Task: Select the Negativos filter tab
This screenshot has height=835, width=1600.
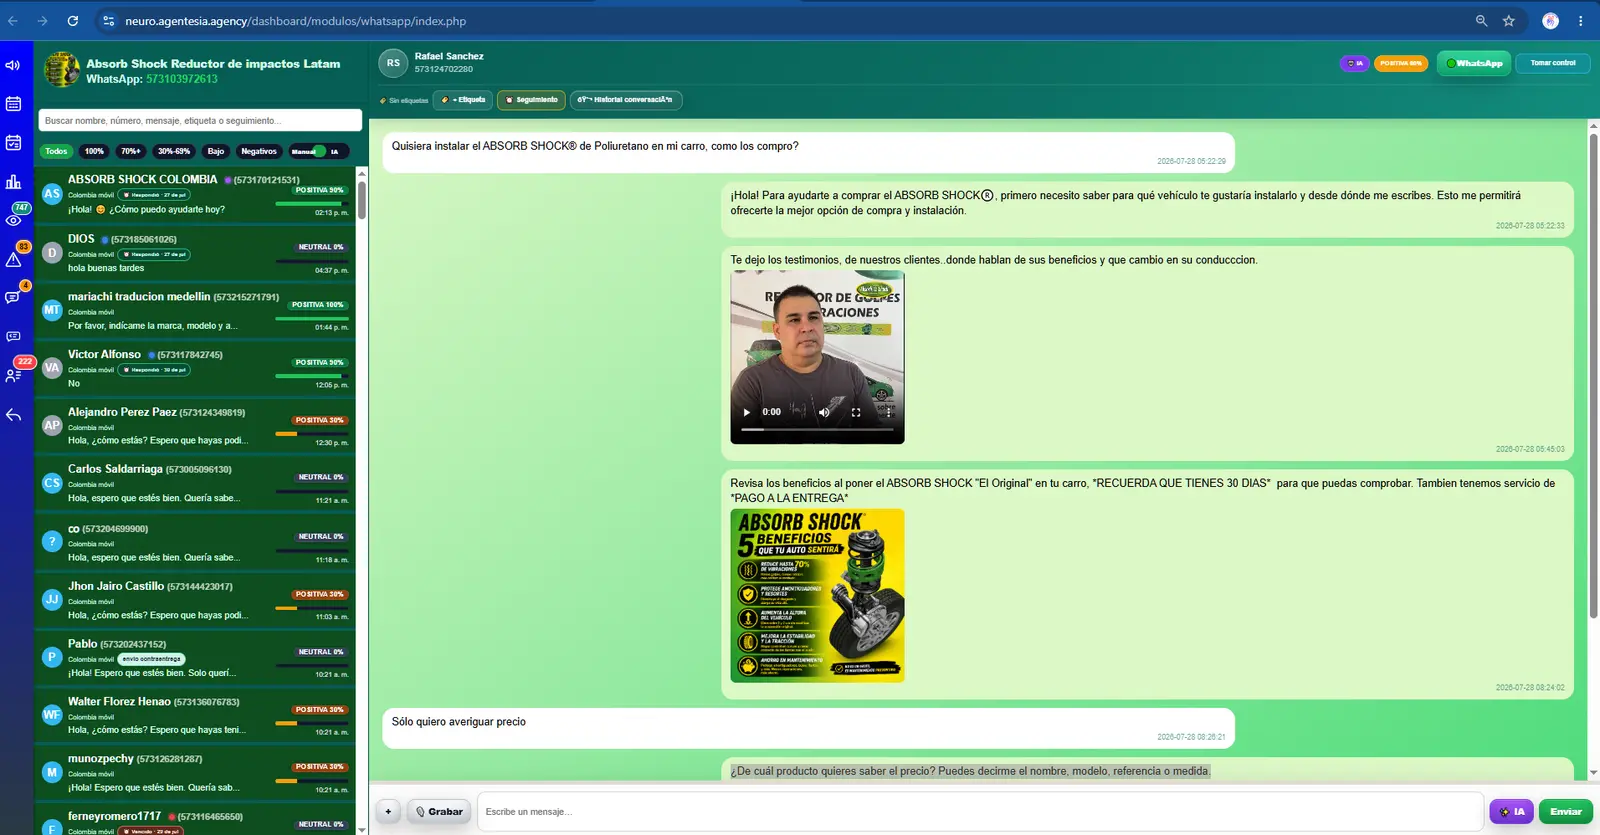Action: (x=259, y=152)
